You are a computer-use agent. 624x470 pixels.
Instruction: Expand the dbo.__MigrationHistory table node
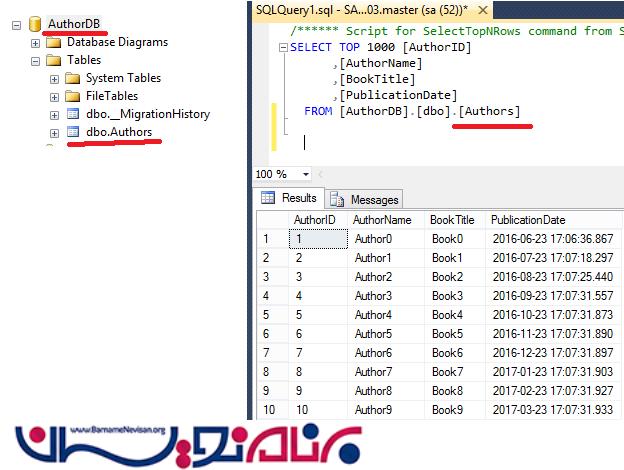click(x=54, y=115)
